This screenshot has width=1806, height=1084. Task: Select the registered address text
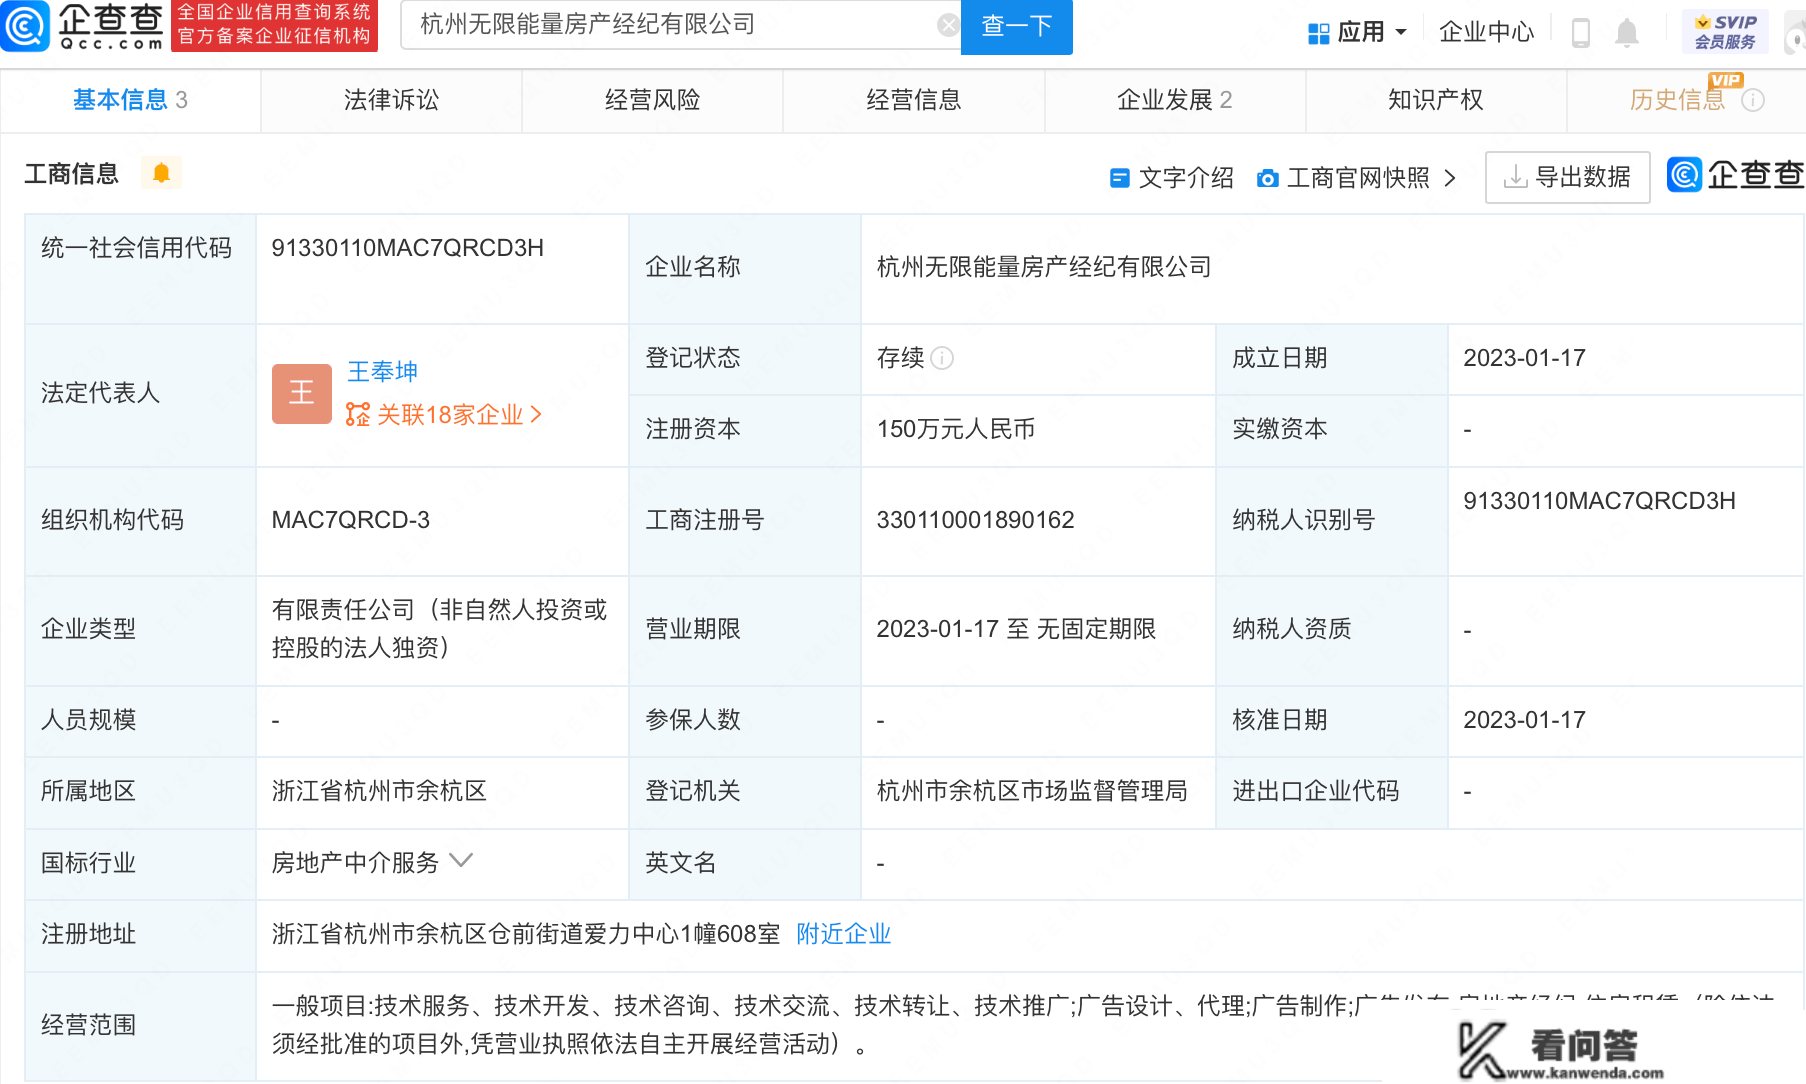pyautogui.click(x=526, y=934)
